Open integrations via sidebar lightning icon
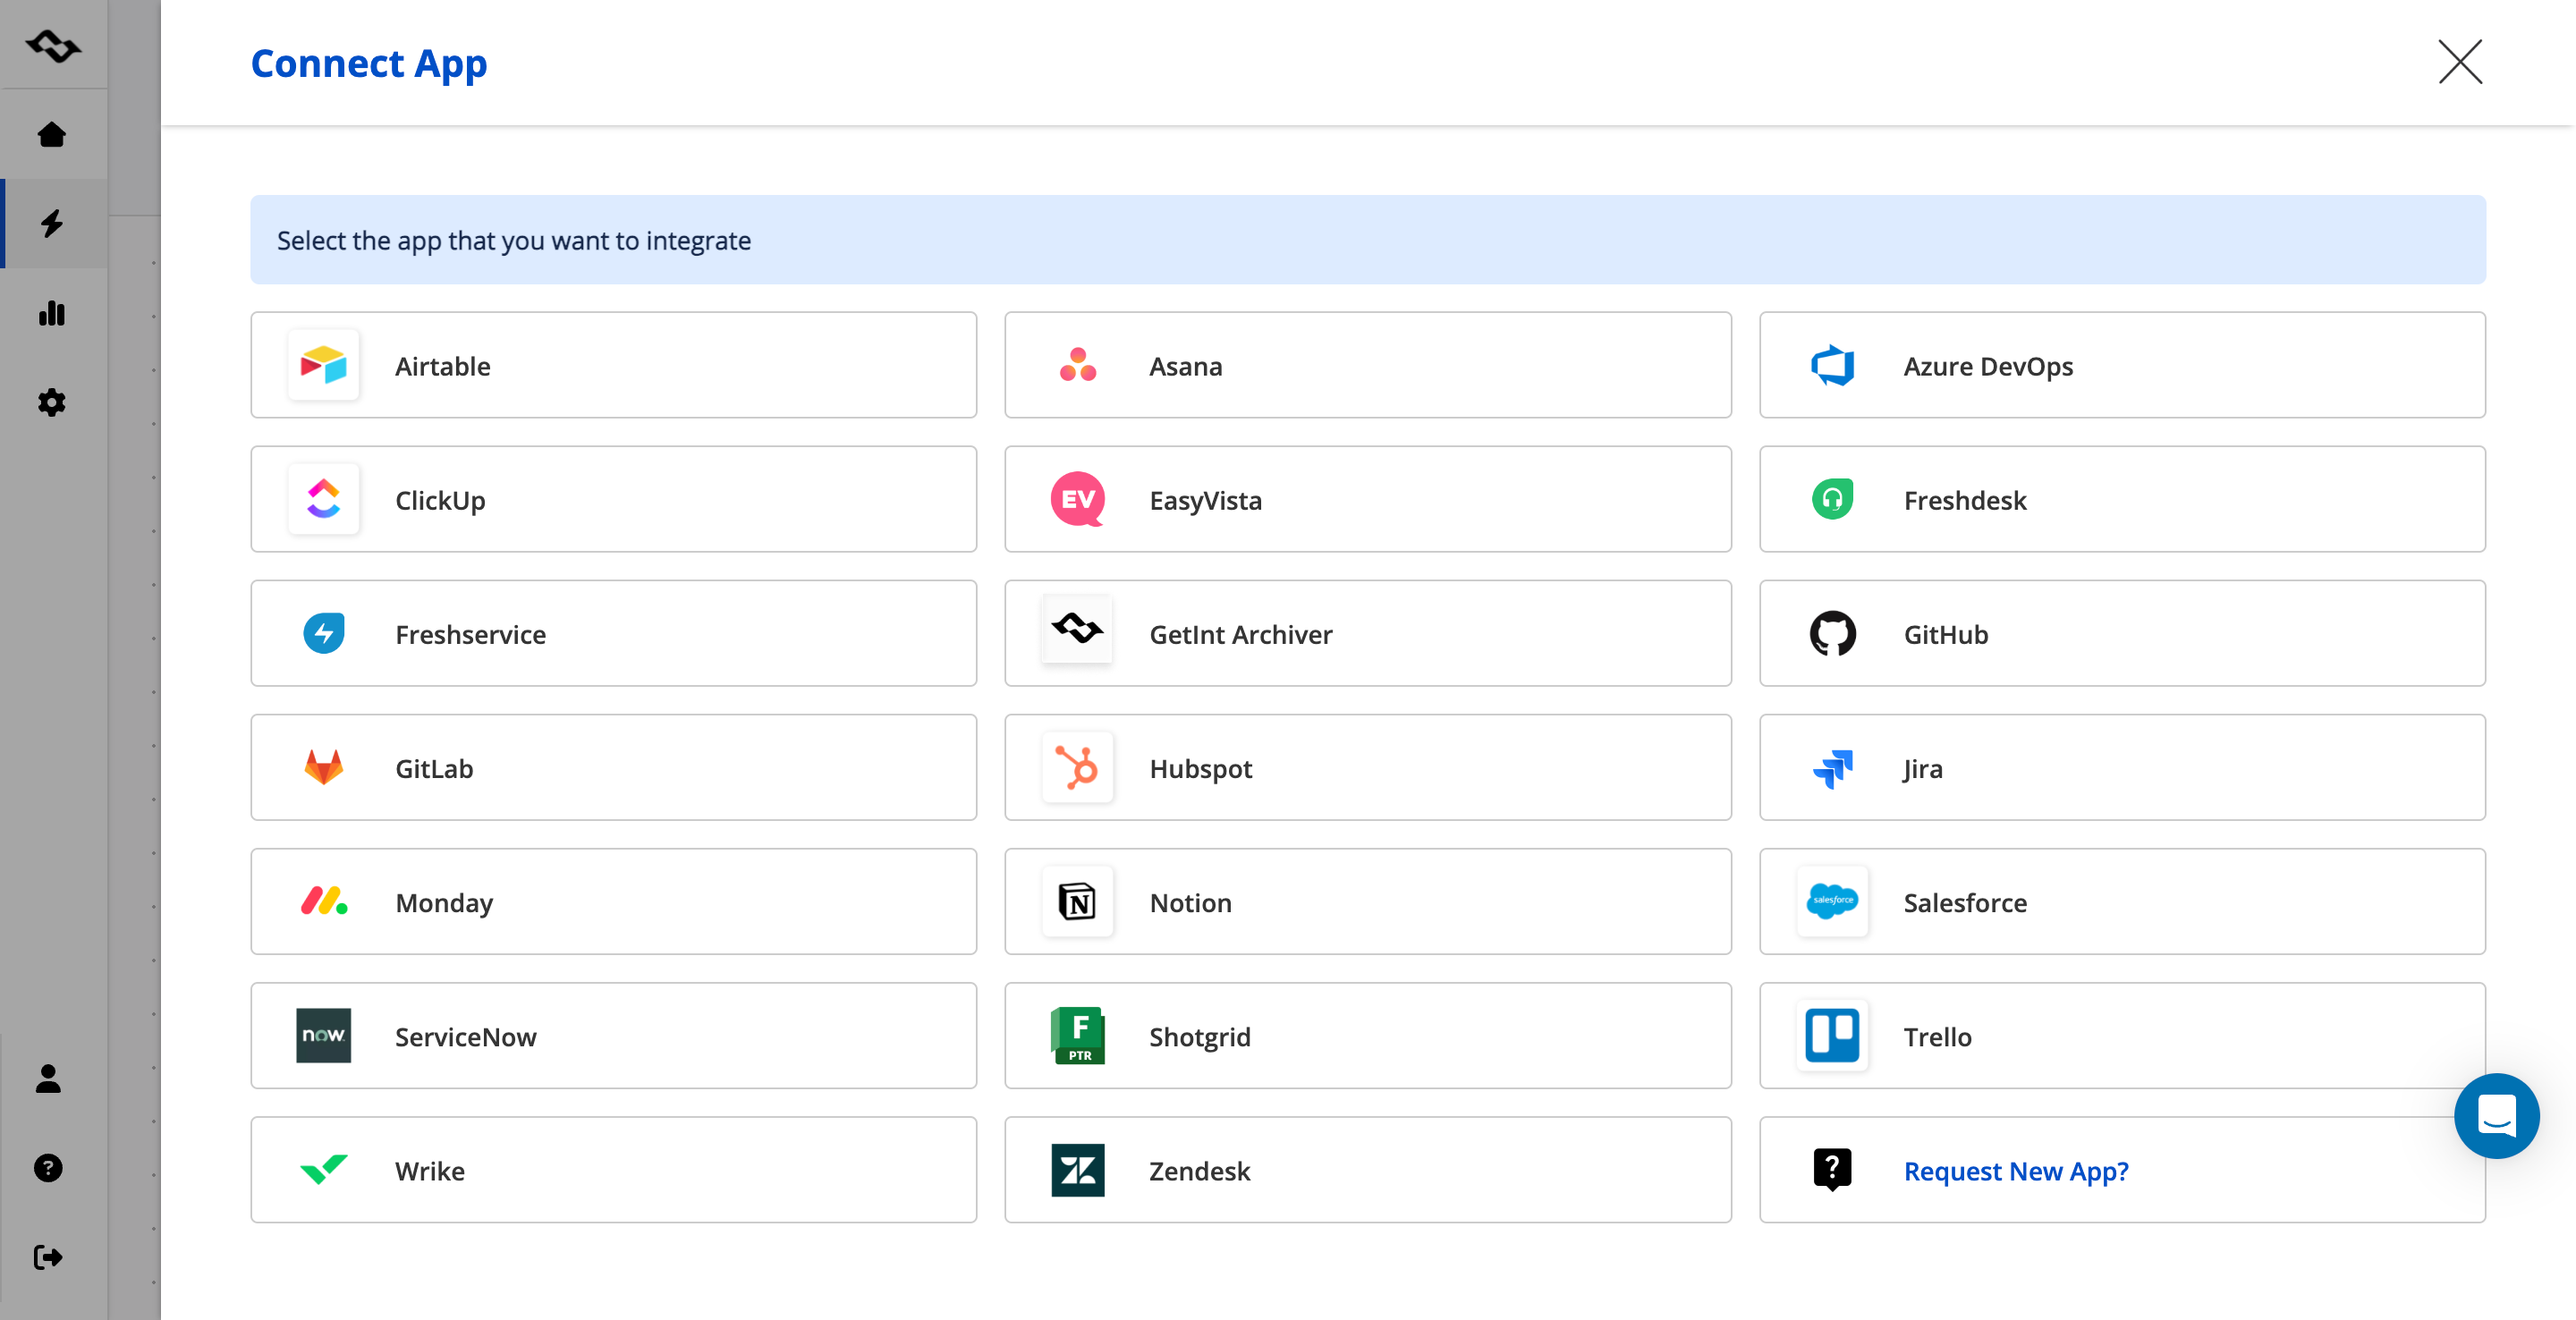The image size is (2576, 1320). (52, 223)
